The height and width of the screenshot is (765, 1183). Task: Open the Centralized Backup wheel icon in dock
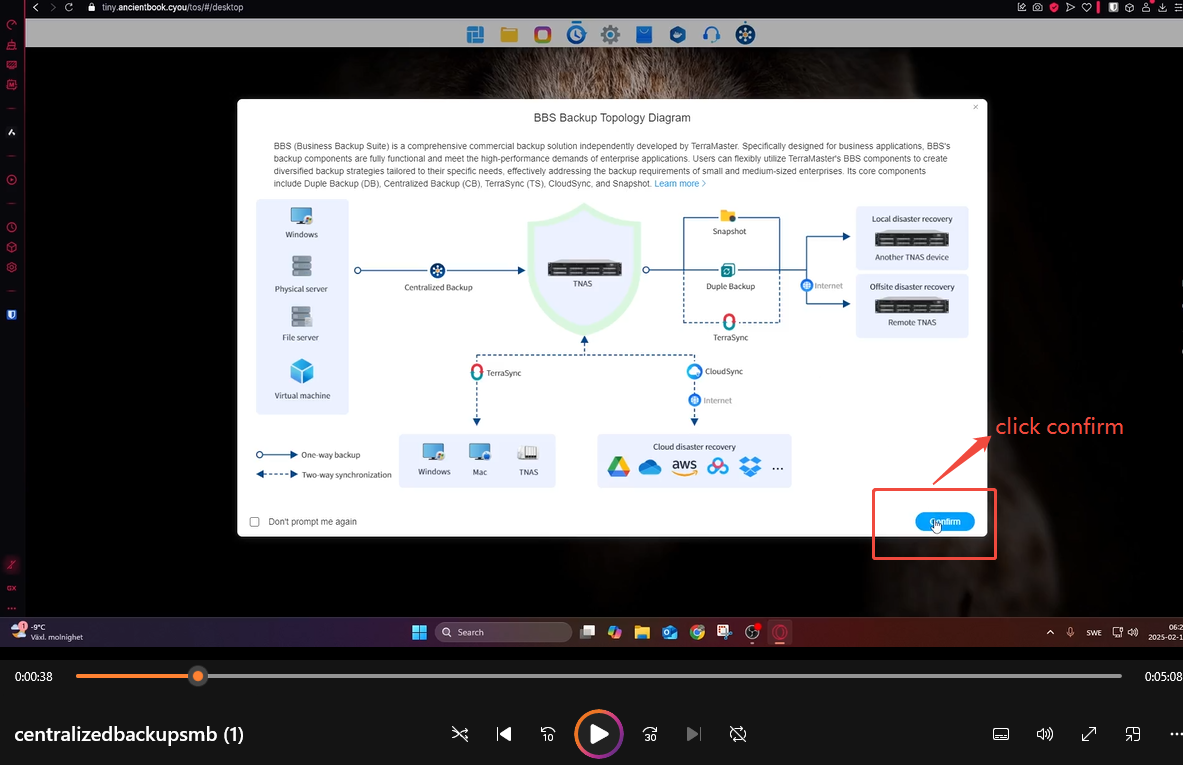745,34
